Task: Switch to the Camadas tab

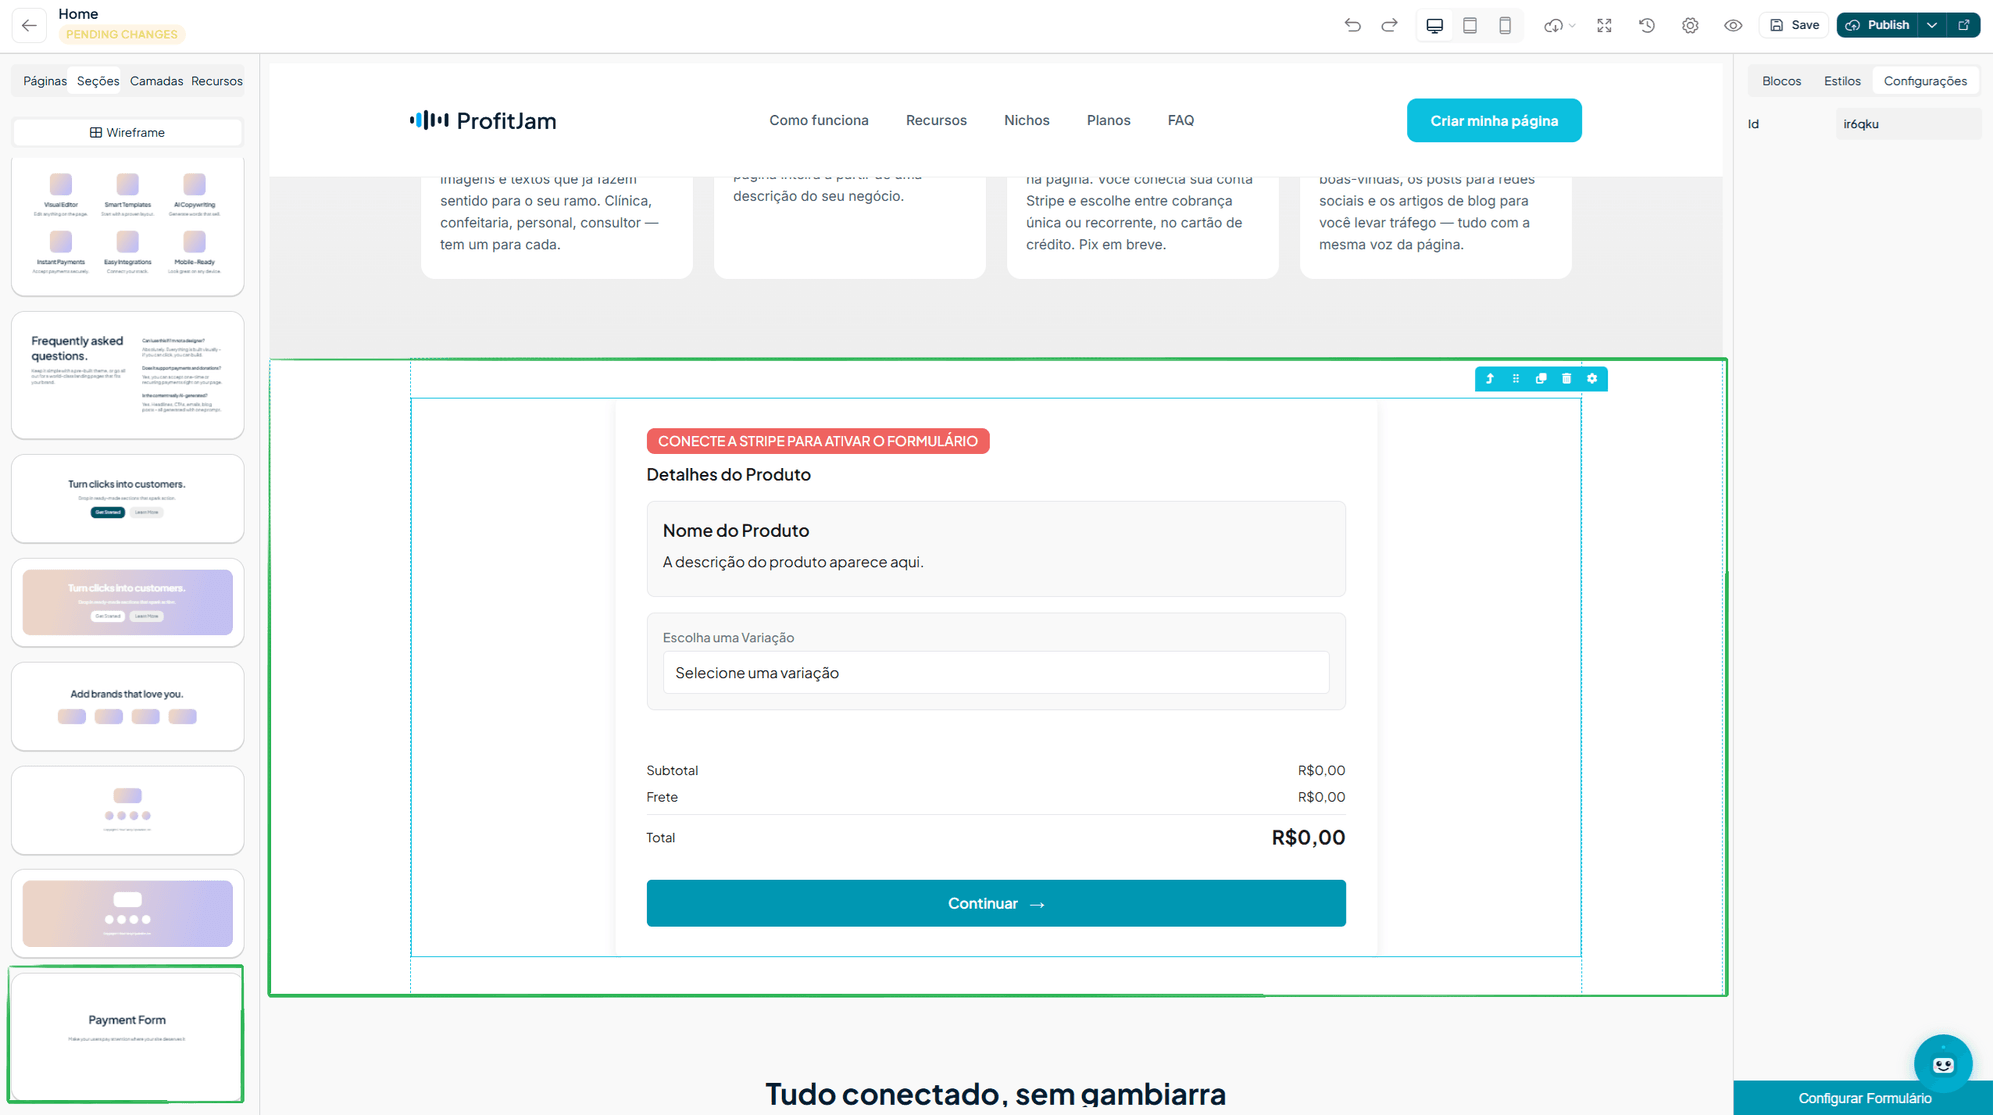Action: [157, 81]
